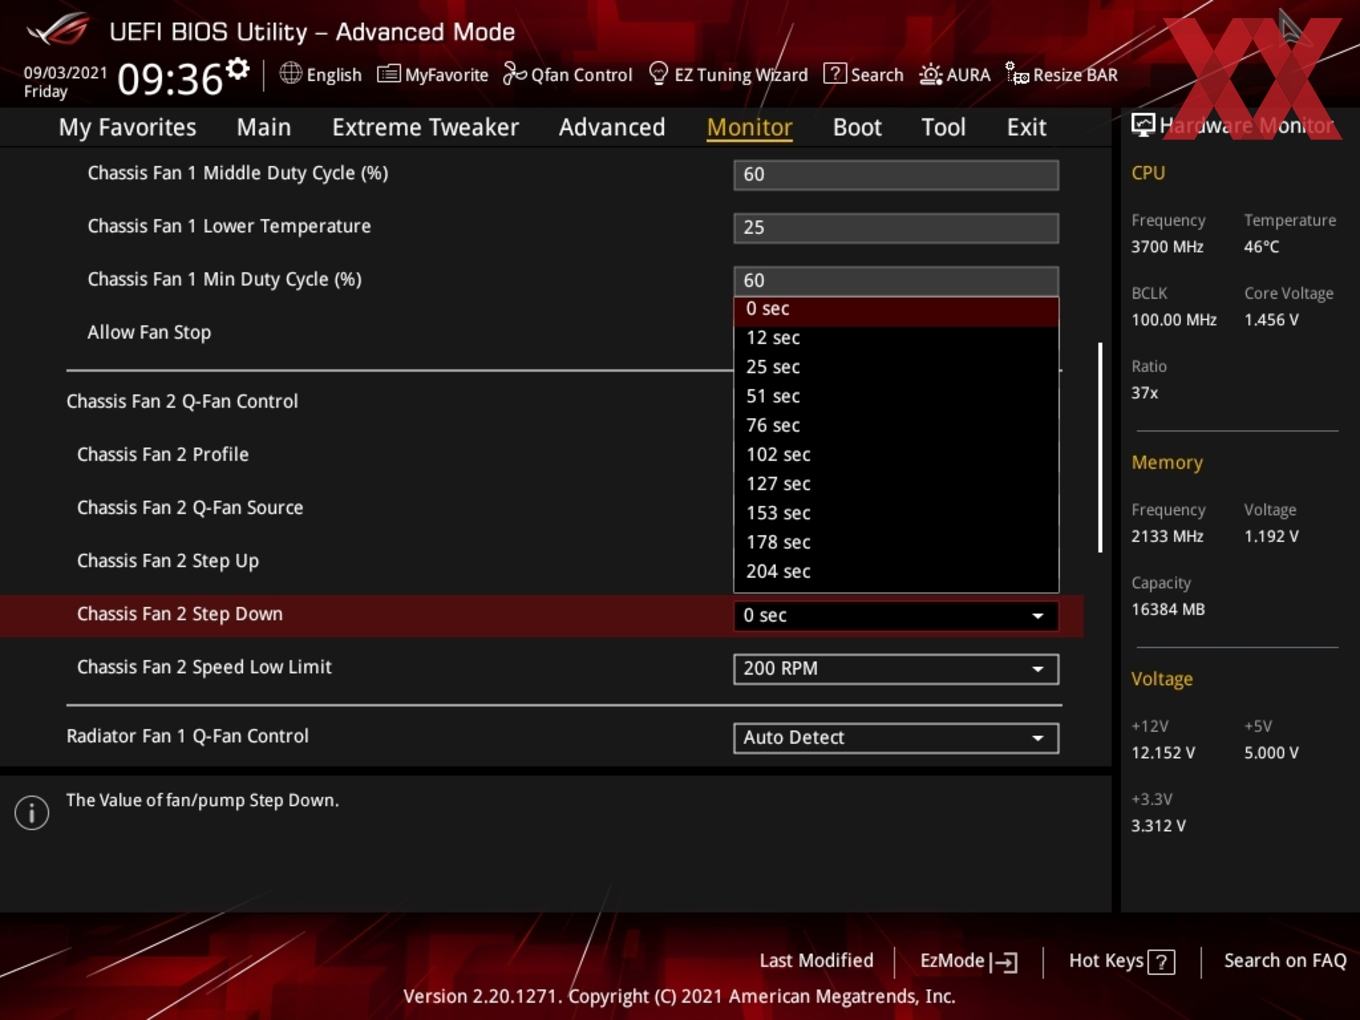Click the clock settings gear icon
The image size is (1360, 1020).
click(x=237, y=69)
